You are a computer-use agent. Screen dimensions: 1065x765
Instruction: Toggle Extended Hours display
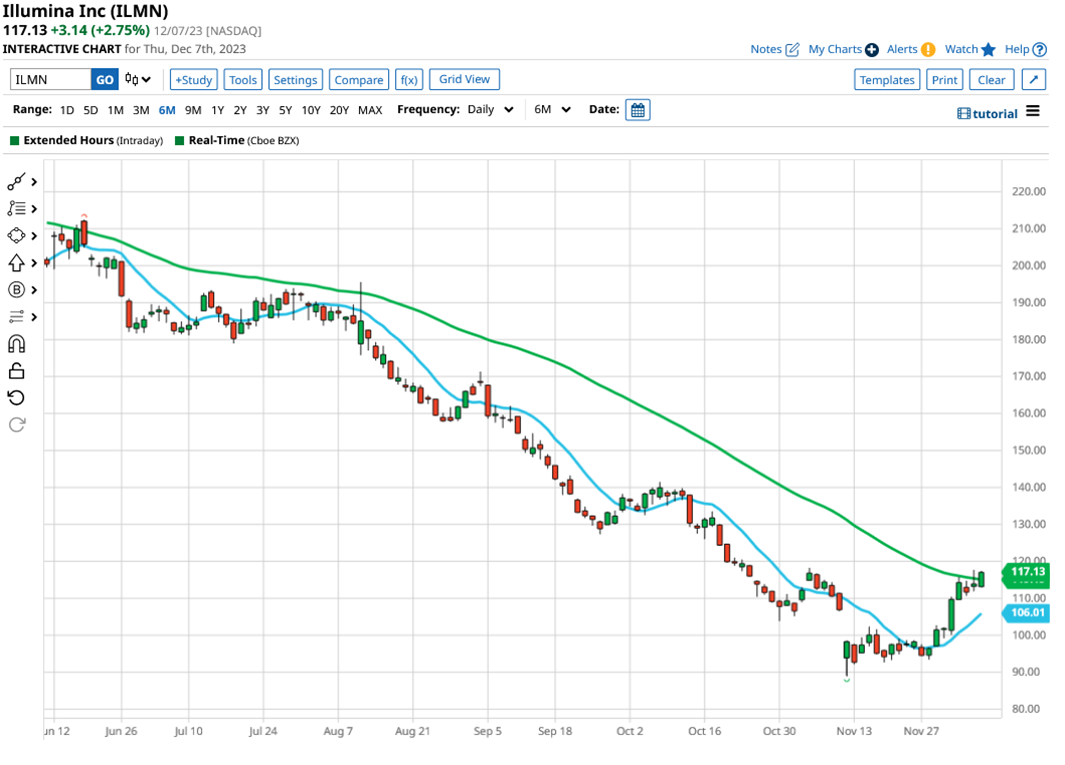coord(14,140)
